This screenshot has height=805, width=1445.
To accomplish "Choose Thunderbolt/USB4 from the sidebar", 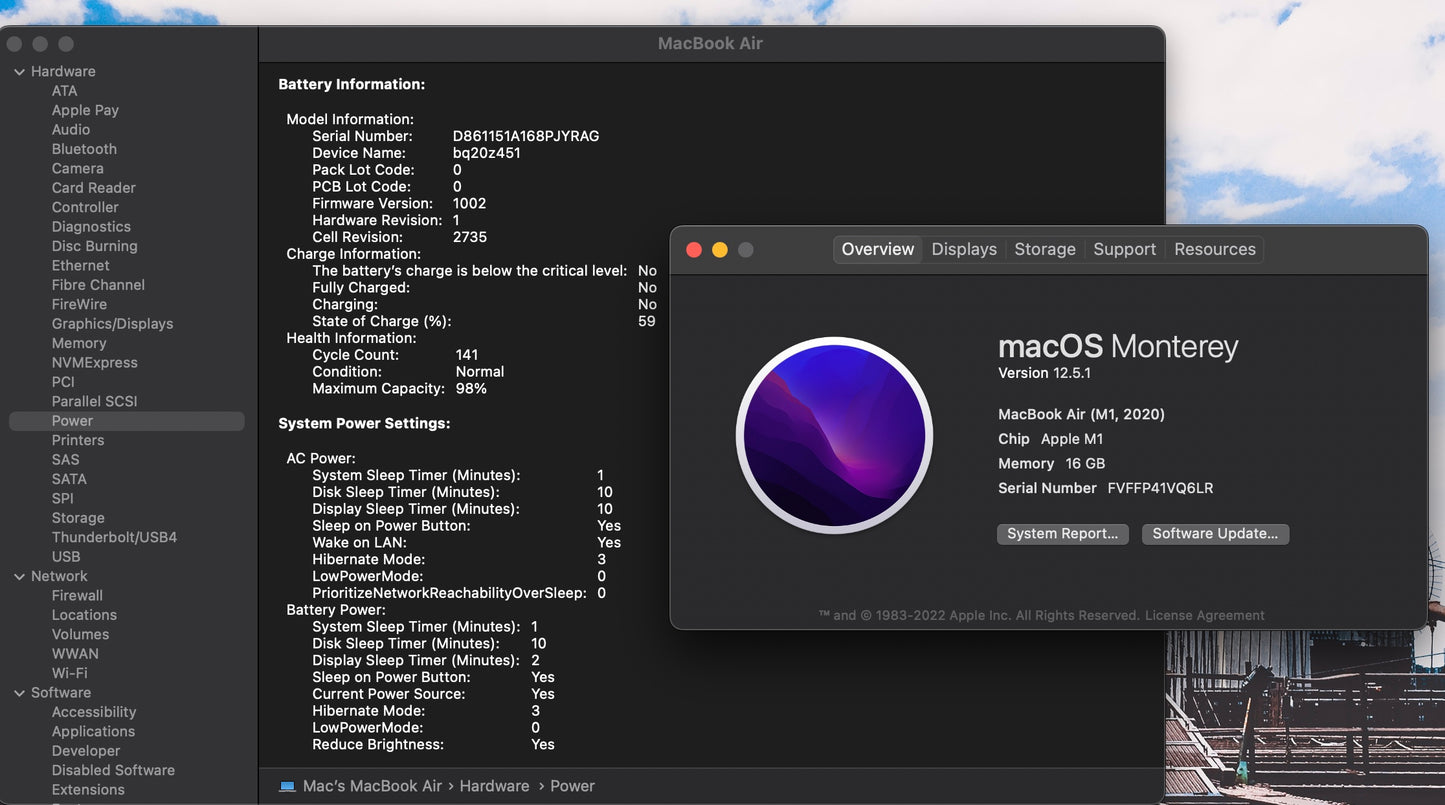I will [x=114, y=537].
